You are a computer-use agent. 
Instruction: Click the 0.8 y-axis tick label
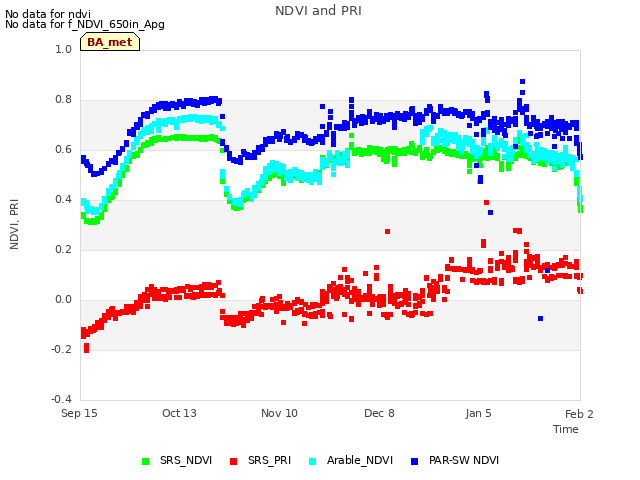point(63,100)
